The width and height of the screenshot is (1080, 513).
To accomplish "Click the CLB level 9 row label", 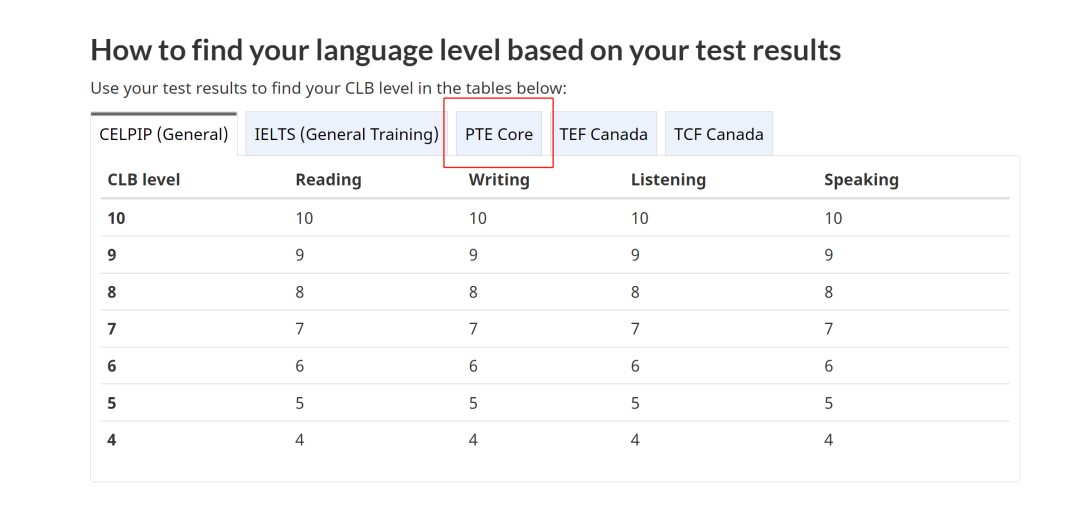I will coord(112,255).
